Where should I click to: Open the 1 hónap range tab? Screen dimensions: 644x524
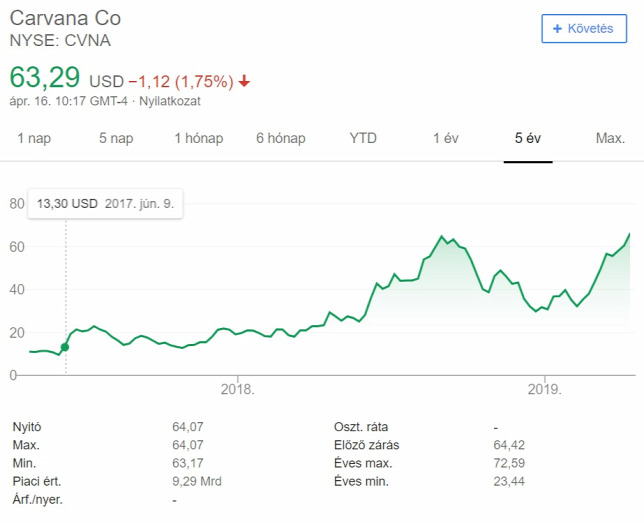coord(199,138)
